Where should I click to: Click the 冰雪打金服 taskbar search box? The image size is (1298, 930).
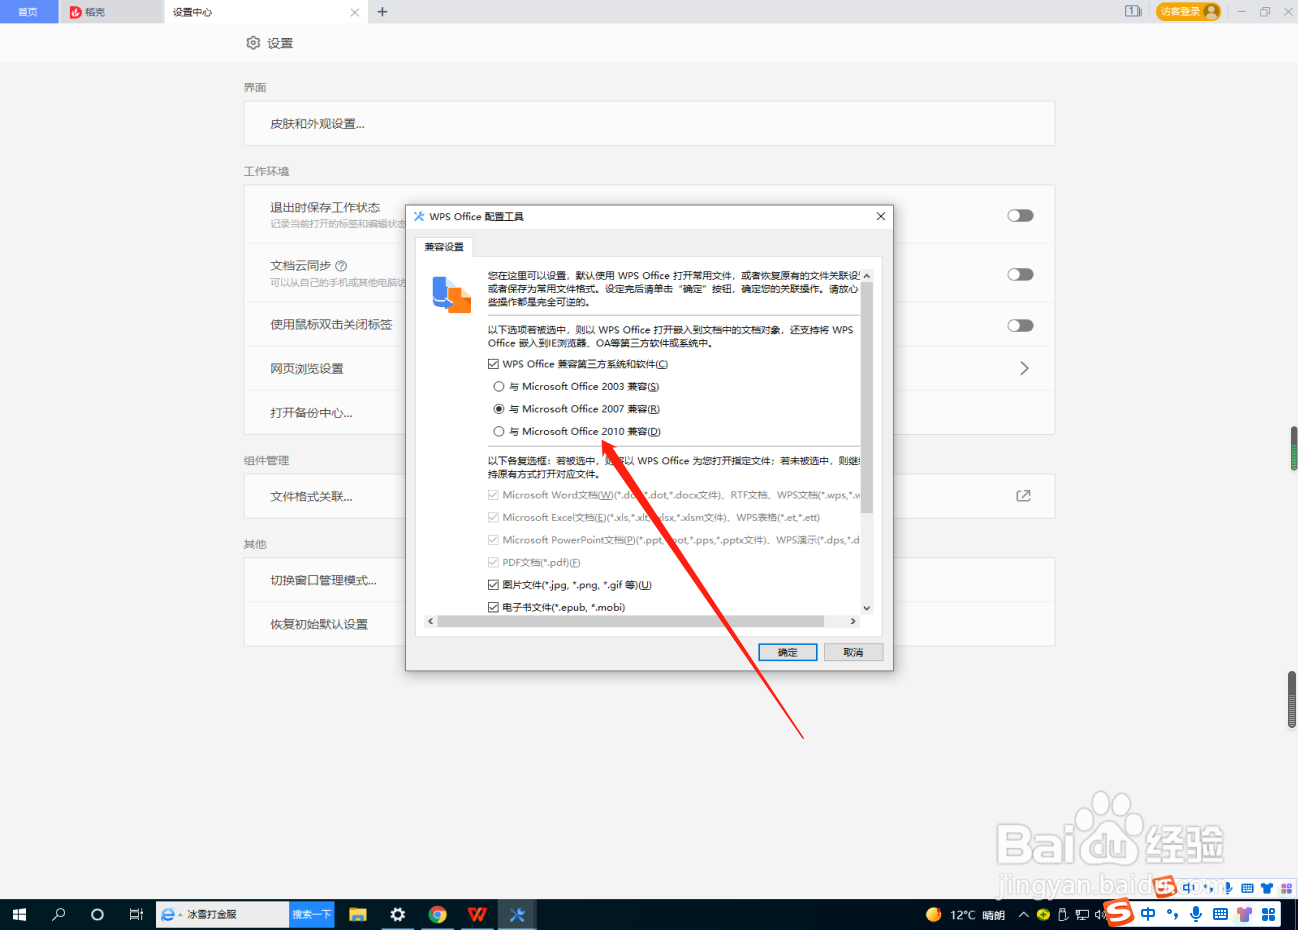223,914
